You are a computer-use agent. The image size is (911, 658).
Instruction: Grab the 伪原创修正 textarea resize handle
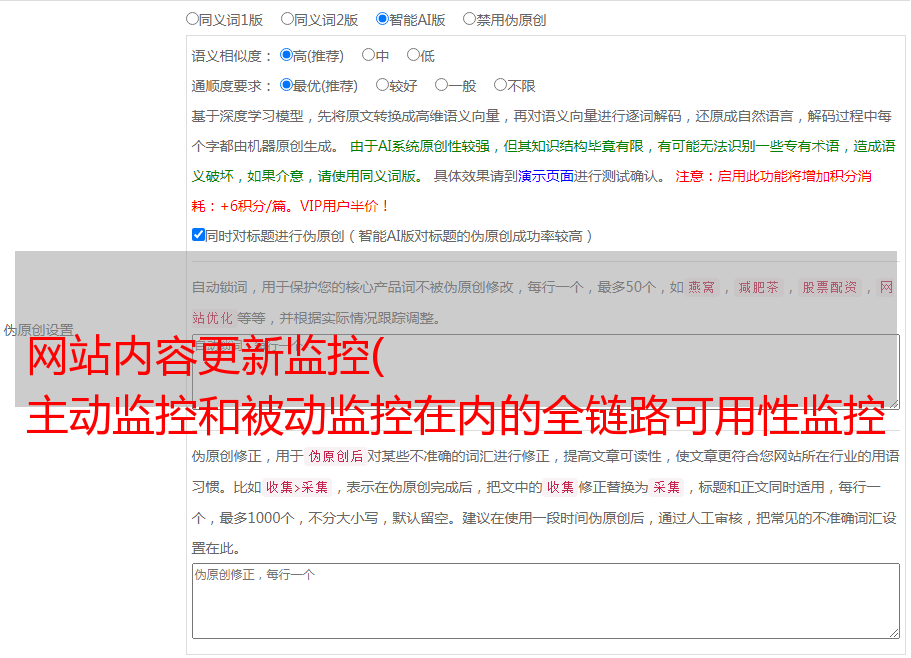click(894, 633)
